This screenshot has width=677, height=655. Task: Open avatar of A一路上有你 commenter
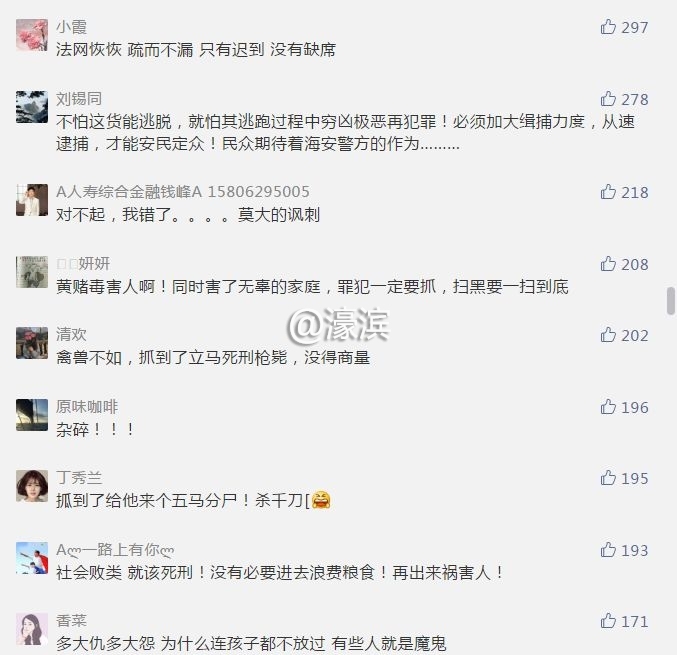point(32,558)
